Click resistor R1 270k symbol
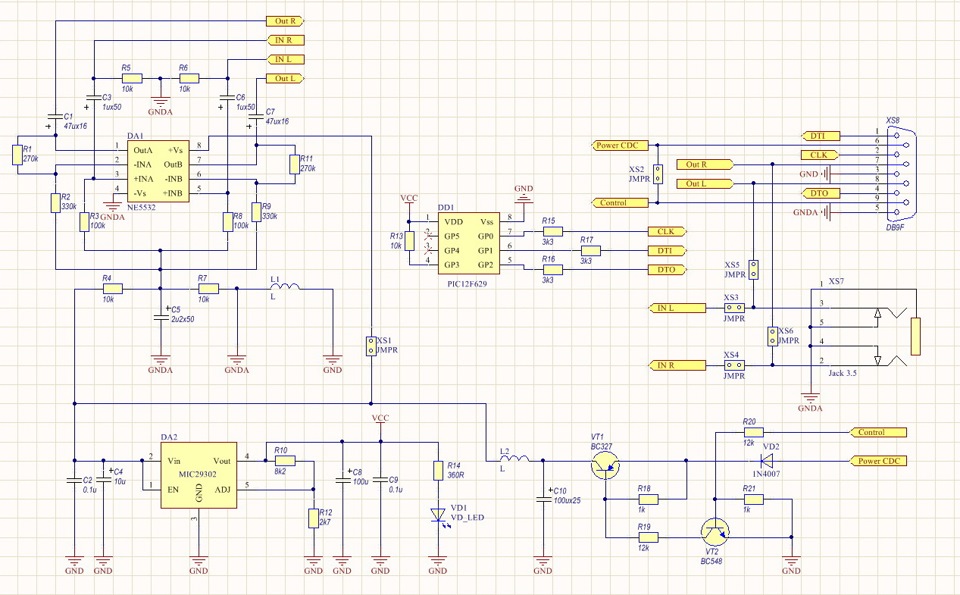960x595 pixels. (17, 155)
